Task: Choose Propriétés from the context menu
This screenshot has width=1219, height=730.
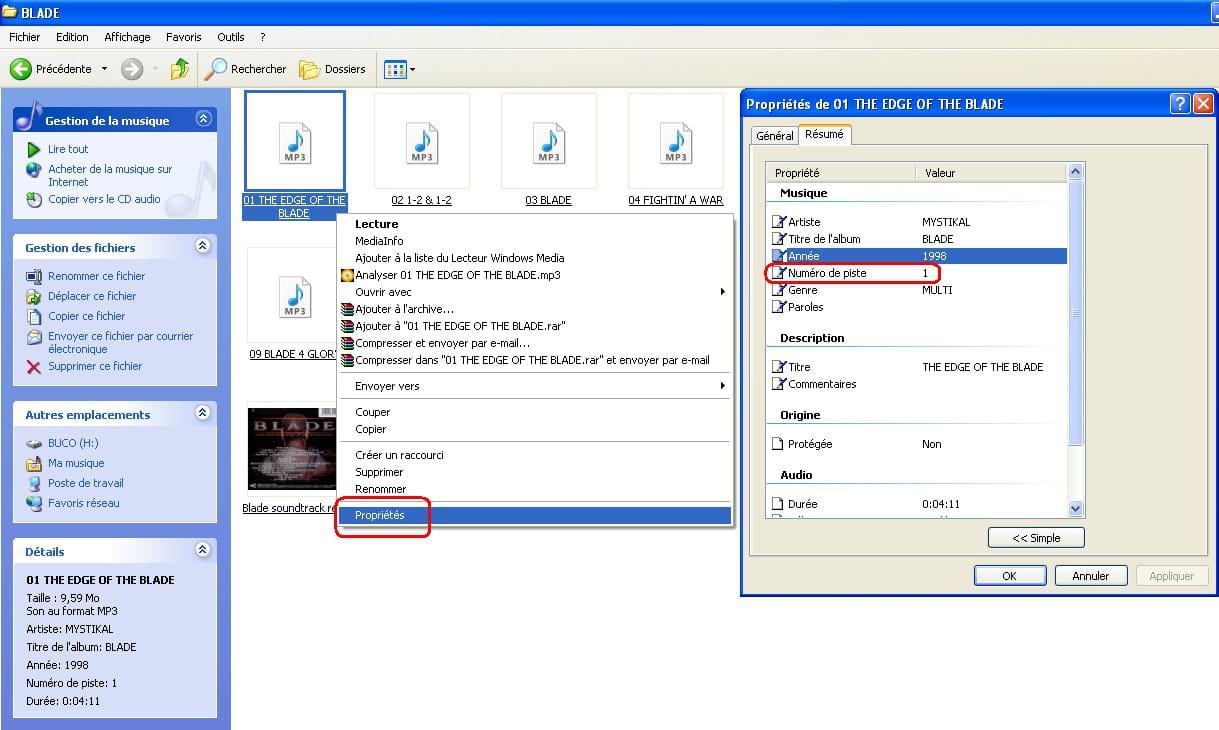Action: (x=534, y=515)
